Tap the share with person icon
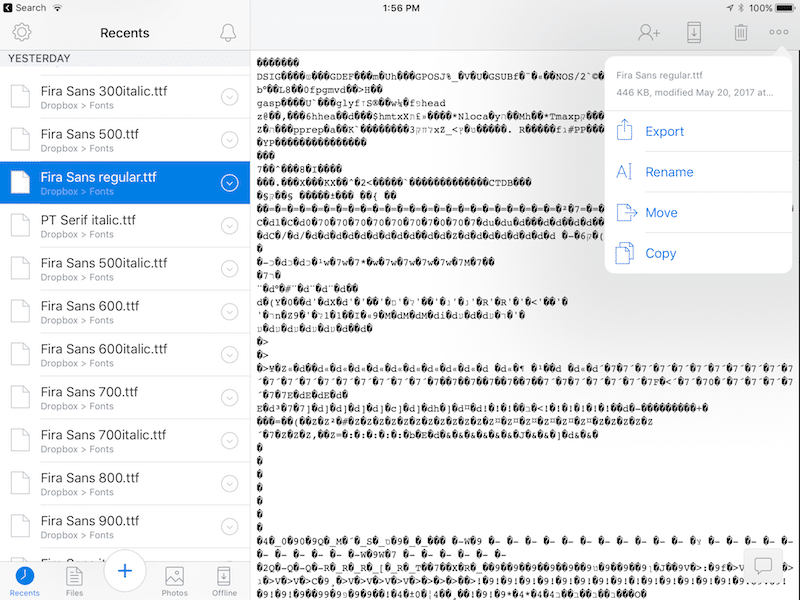800x600 pixels. (649, 33)
